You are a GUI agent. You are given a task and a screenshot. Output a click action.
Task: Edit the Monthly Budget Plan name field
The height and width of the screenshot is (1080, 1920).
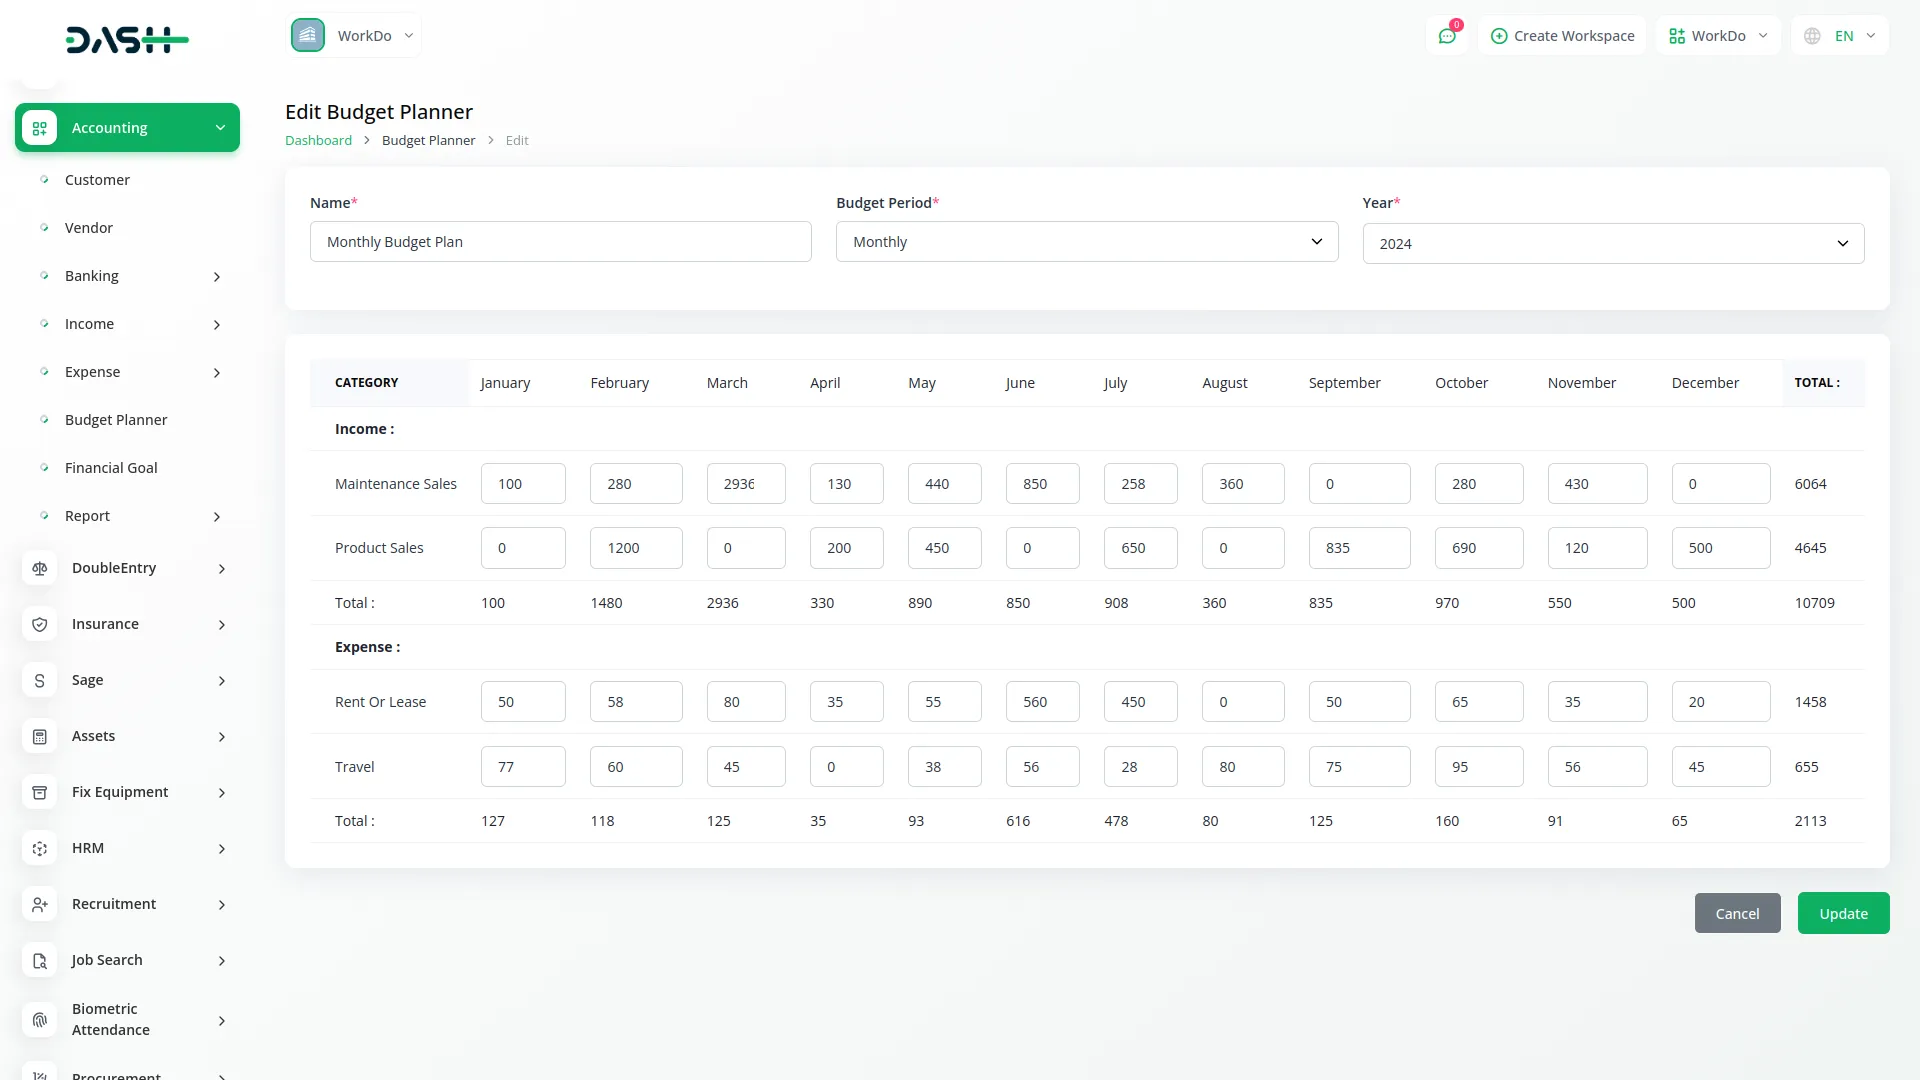pos(561,241)
